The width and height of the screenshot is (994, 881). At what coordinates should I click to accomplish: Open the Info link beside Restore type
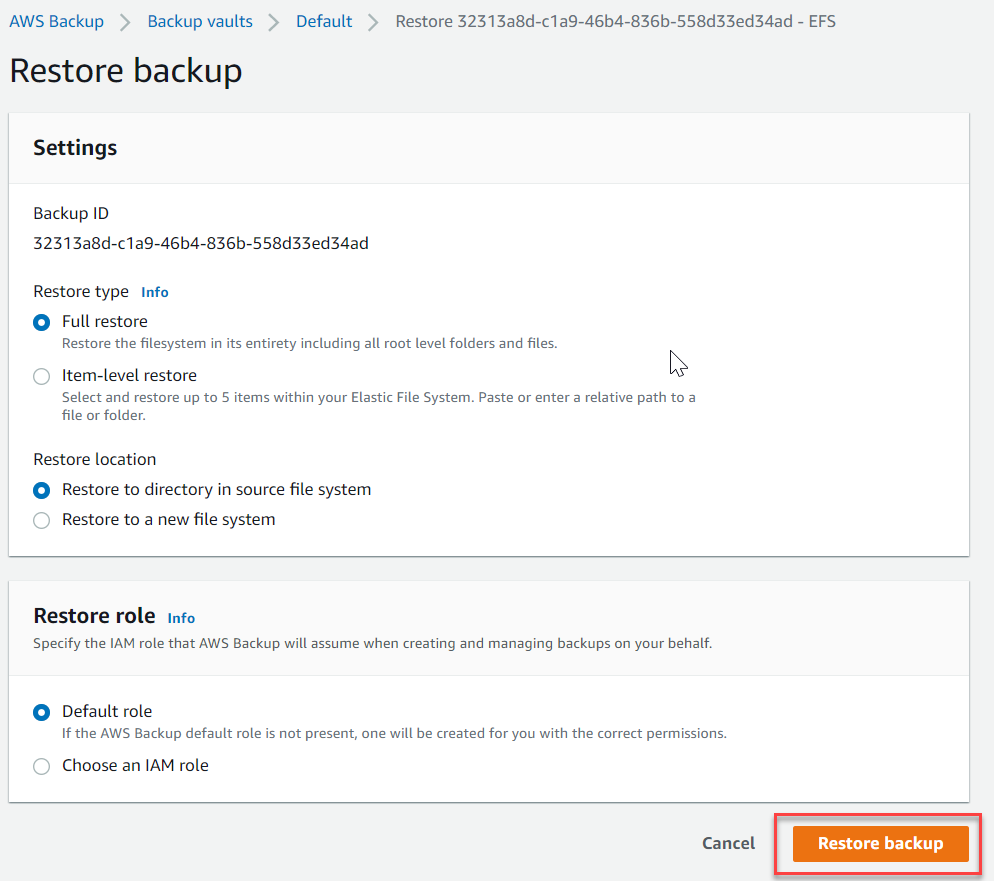(x=155, y=292)
